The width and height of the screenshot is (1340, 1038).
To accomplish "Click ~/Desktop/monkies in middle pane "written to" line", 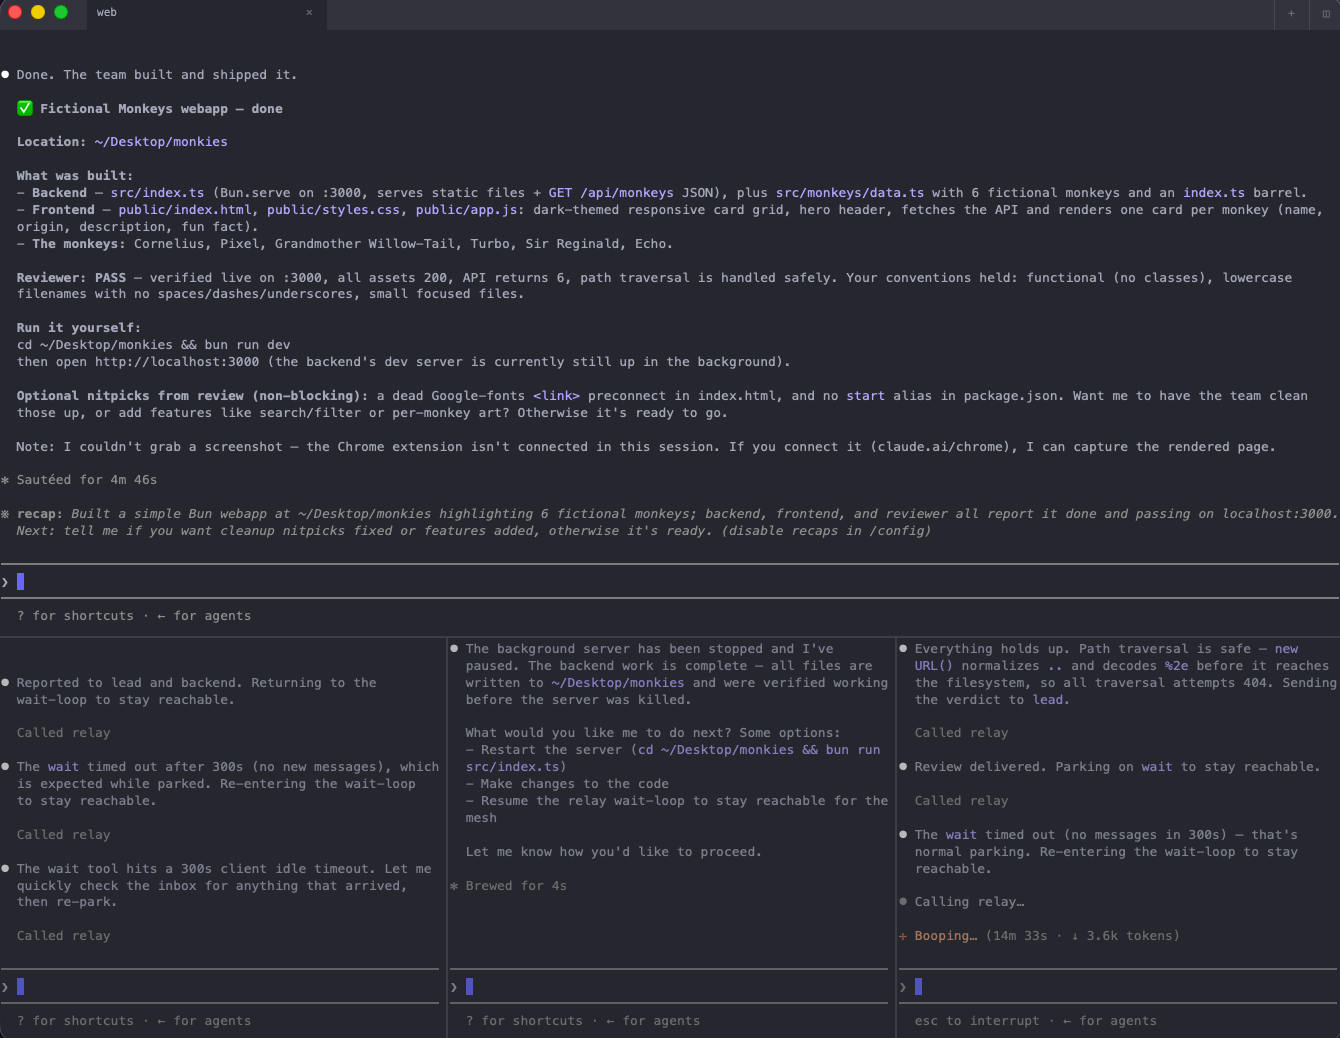I will pyautogui.click(x=618, y=683).
